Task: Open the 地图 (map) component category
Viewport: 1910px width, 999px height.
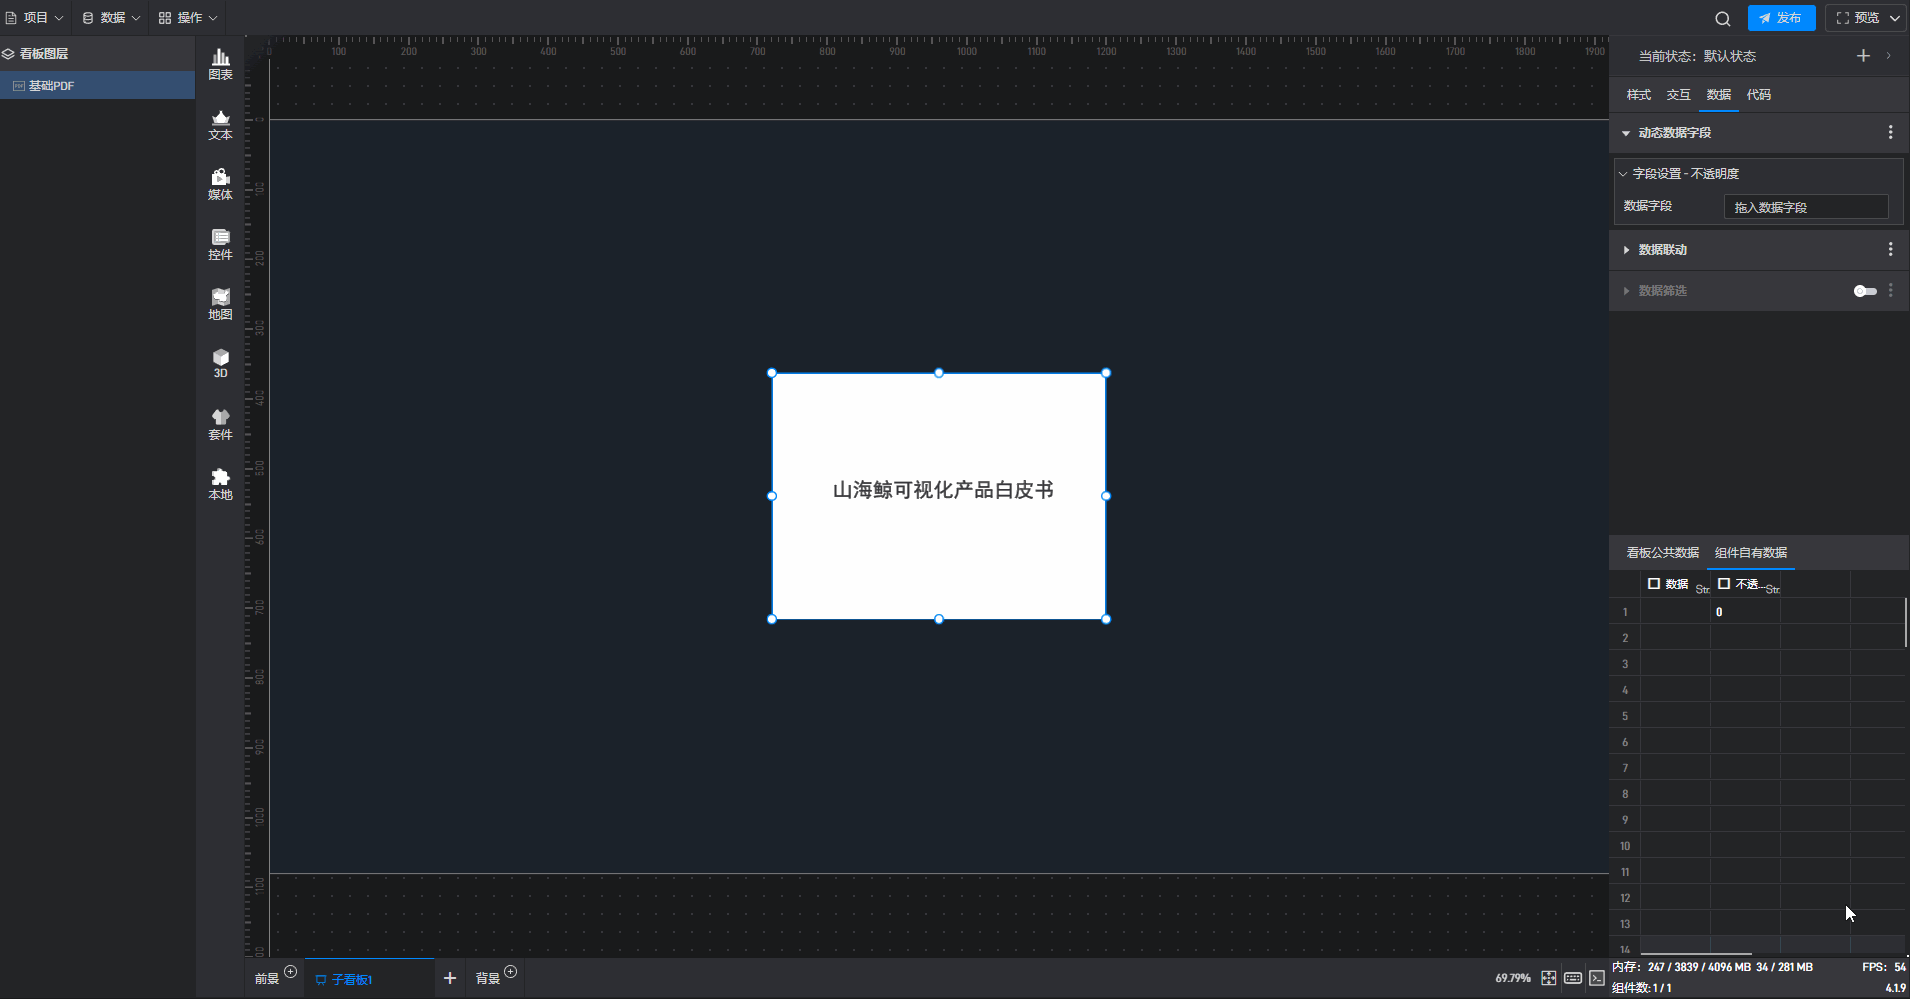Action: (220, 305)
